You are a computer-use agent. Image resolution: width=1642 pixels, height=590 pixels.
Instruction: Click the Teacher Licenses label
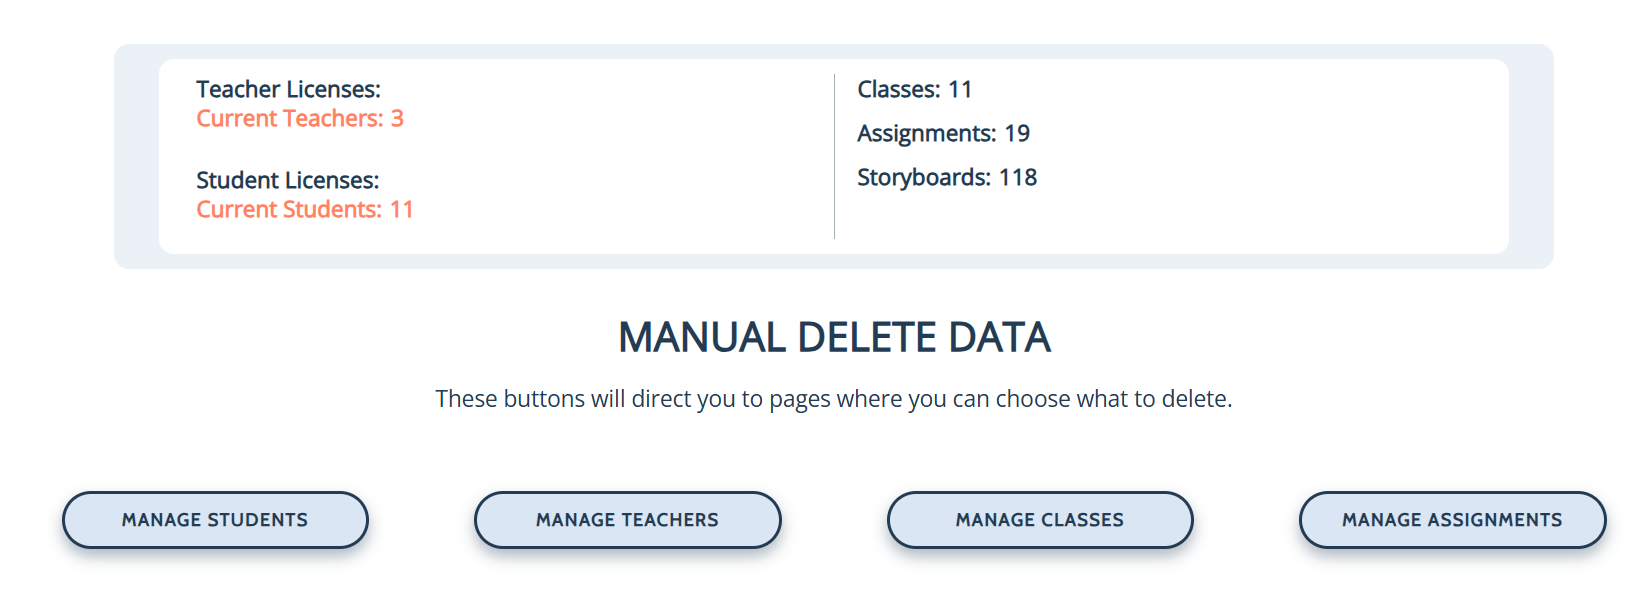point(288,89)
